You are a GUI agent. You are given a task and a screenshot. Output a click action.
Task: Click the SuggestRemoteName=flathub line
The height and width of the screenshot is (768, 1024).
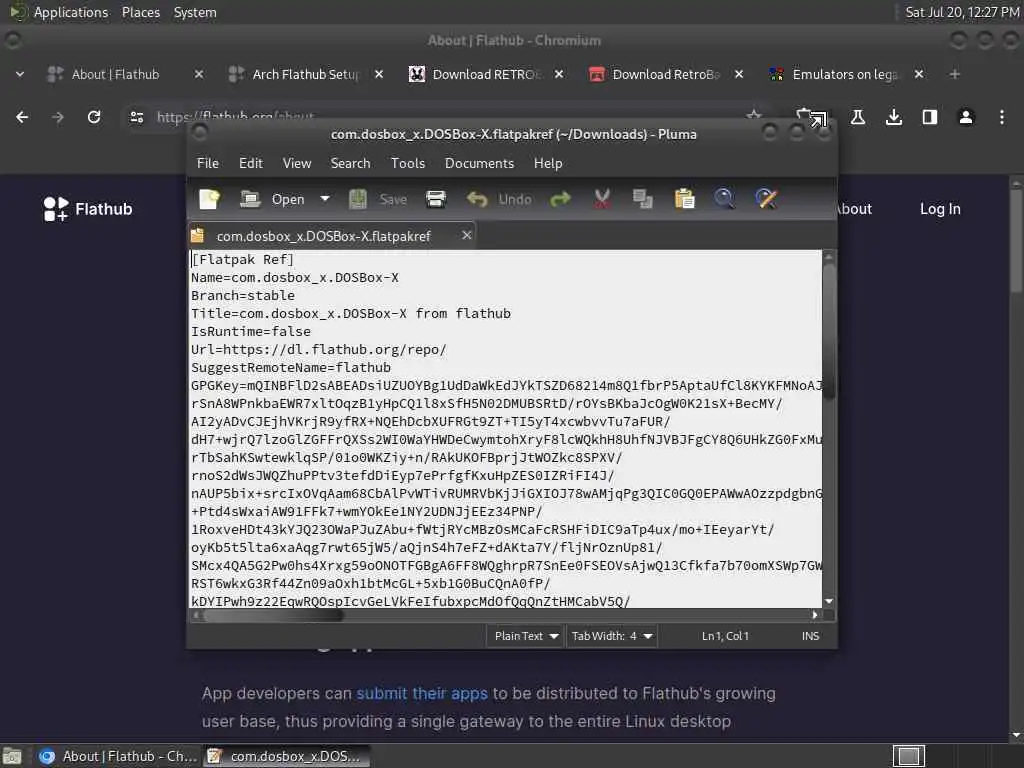[x=291, y=368]
